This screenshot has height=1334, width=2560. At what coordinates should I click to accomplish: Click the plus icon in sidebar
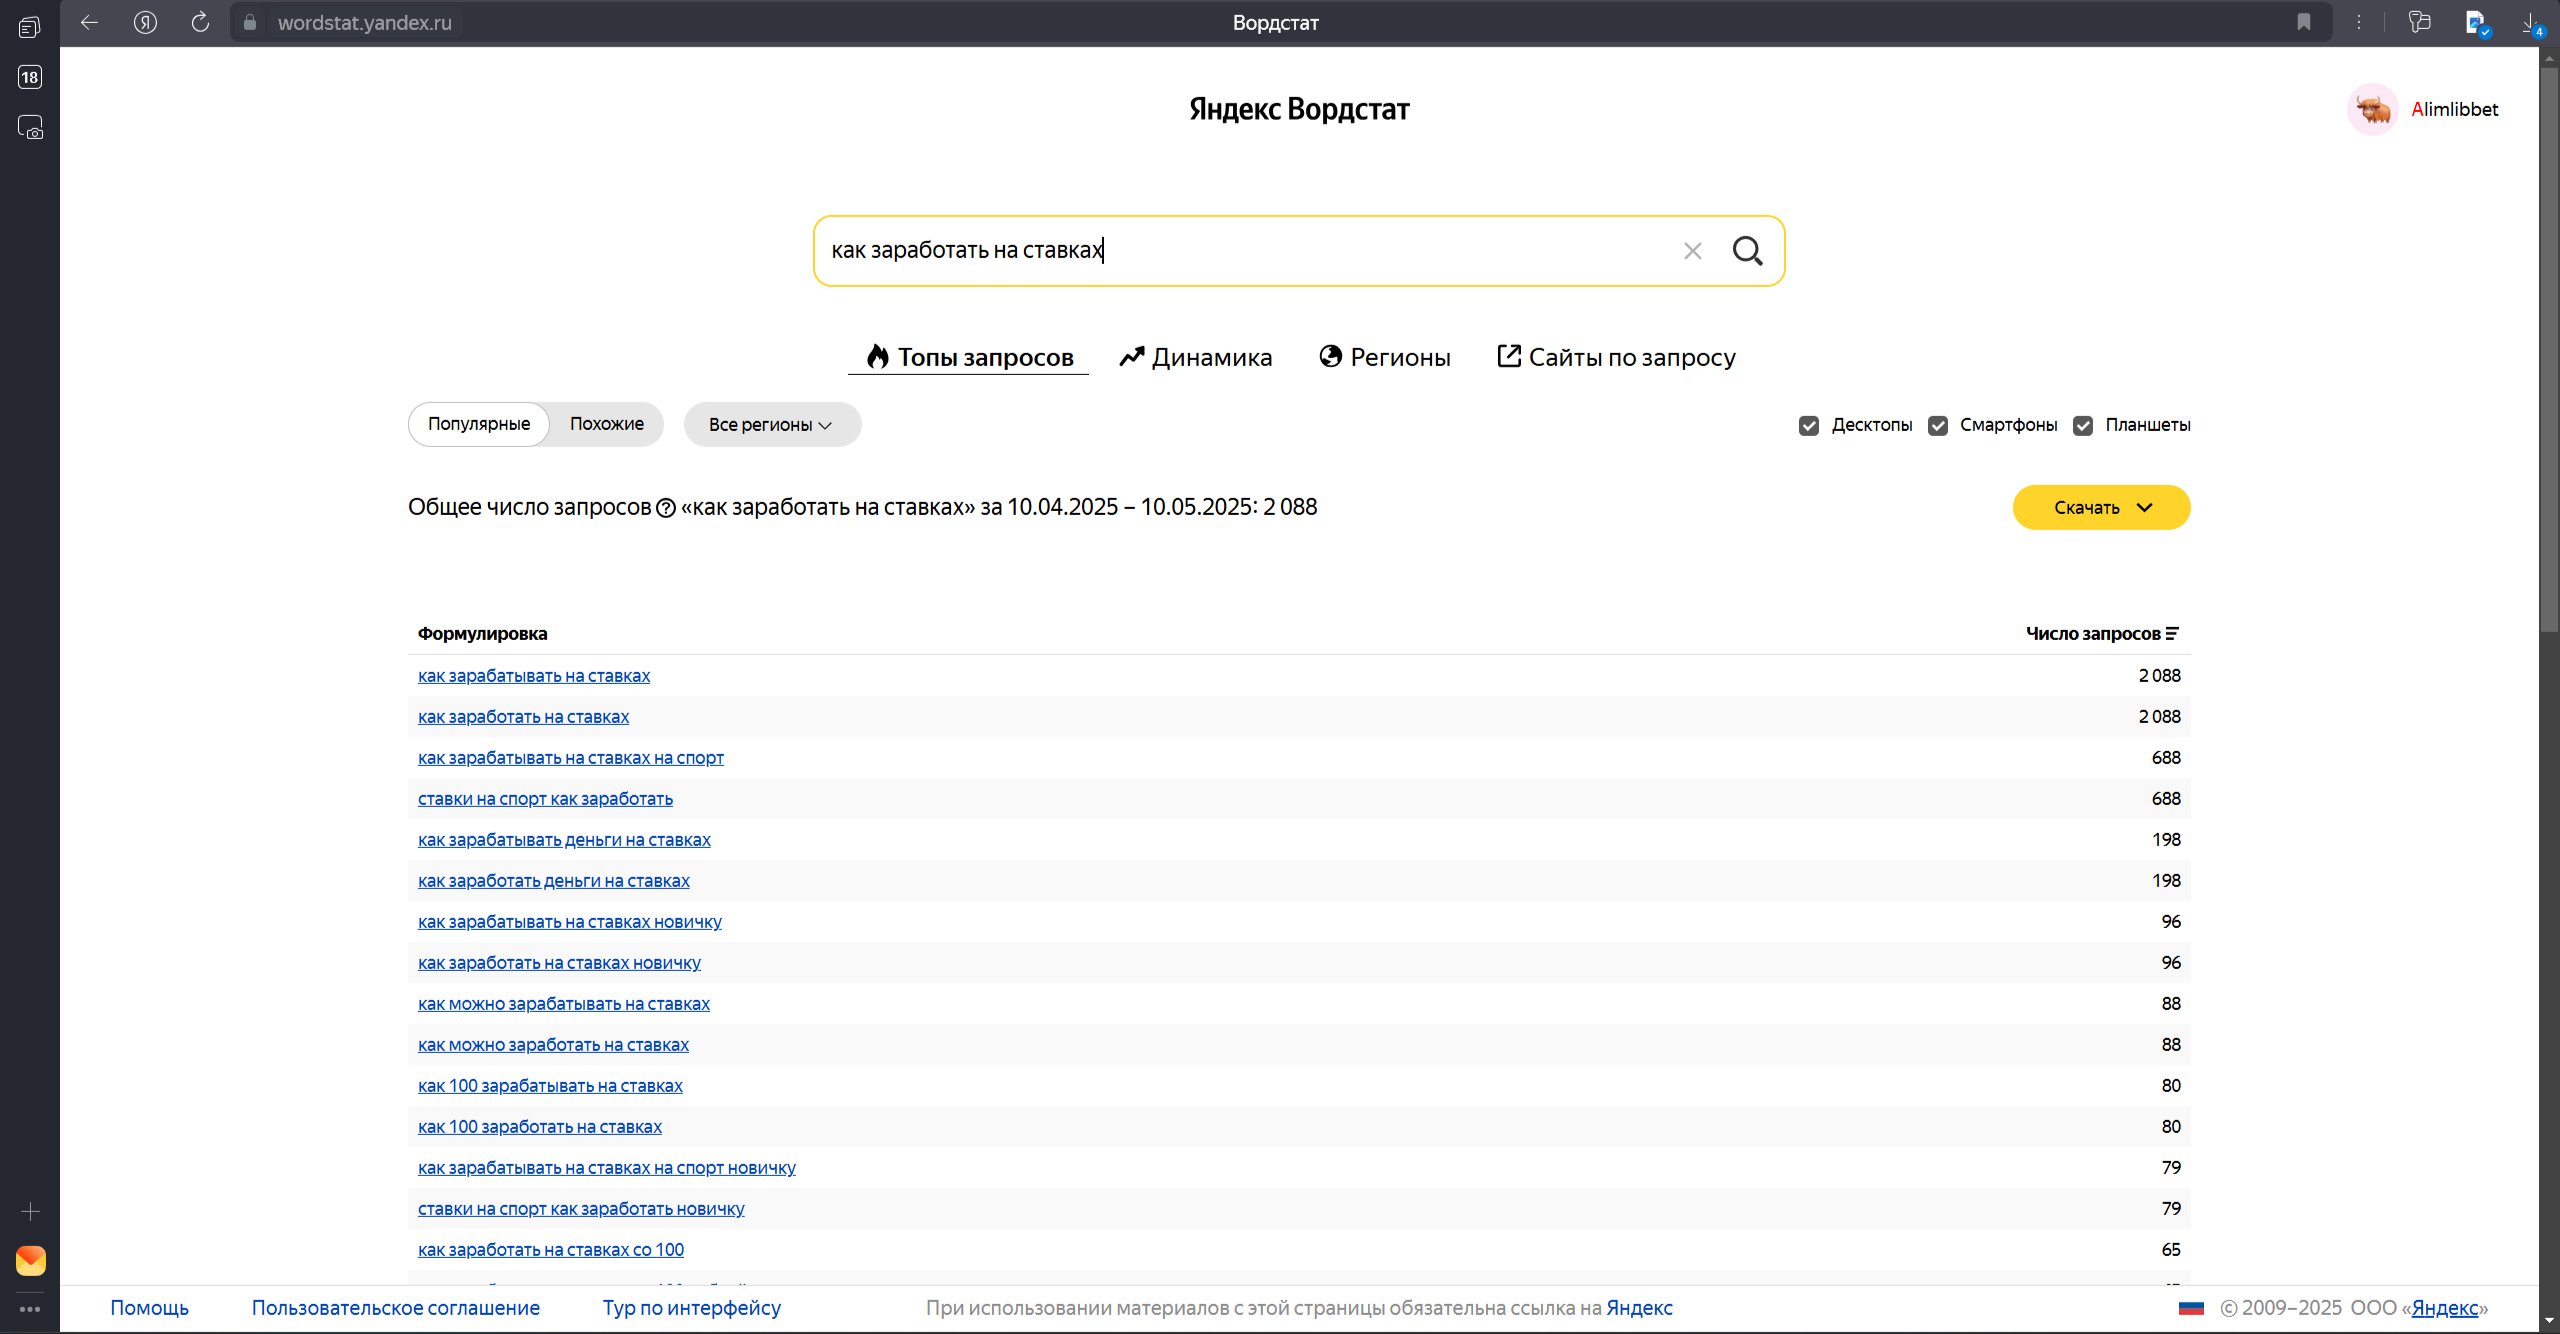(x=30, y=1211)
